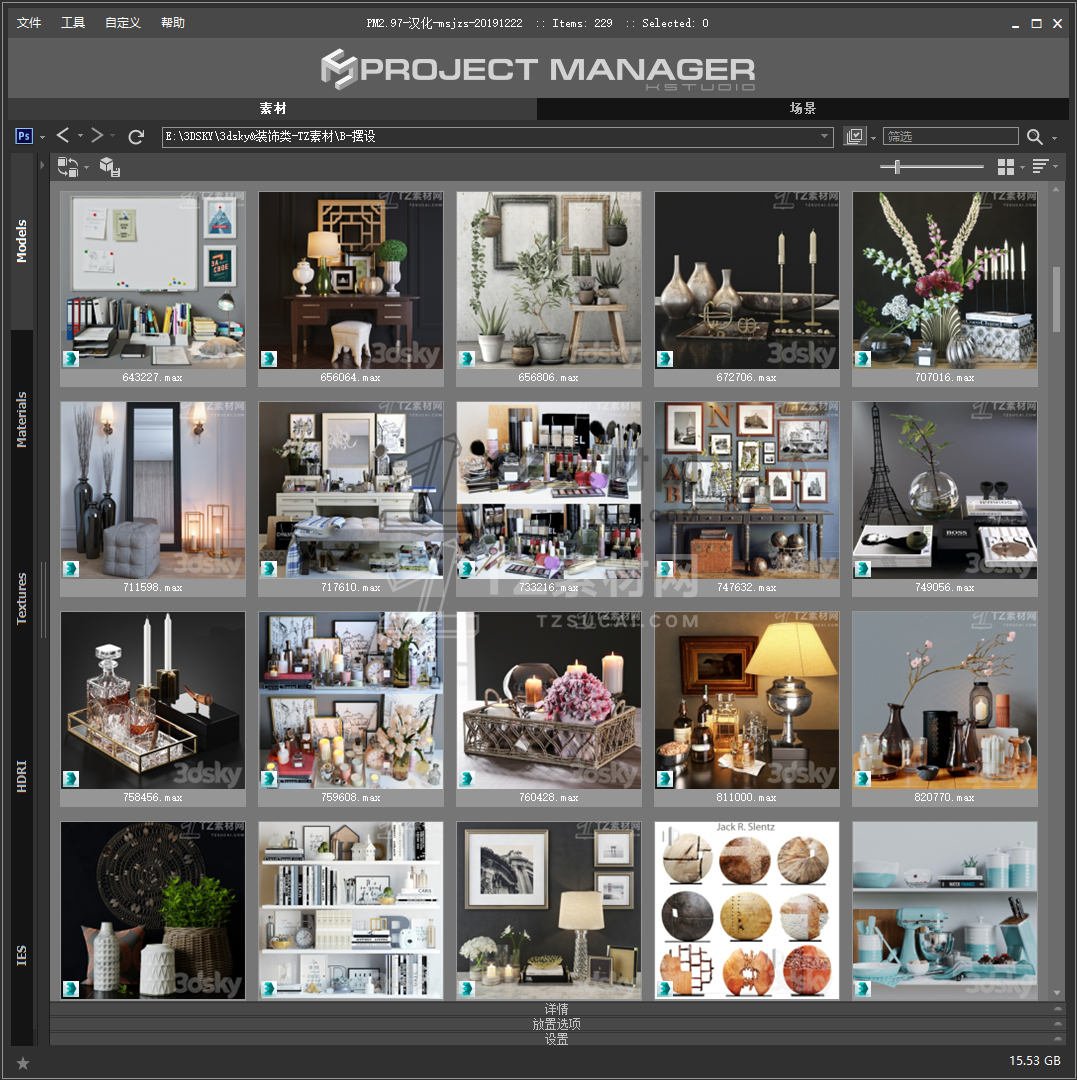Click the folder path address field
Image resolution: width=1077 pixels, height=1080 pixels.
point(497,136)
